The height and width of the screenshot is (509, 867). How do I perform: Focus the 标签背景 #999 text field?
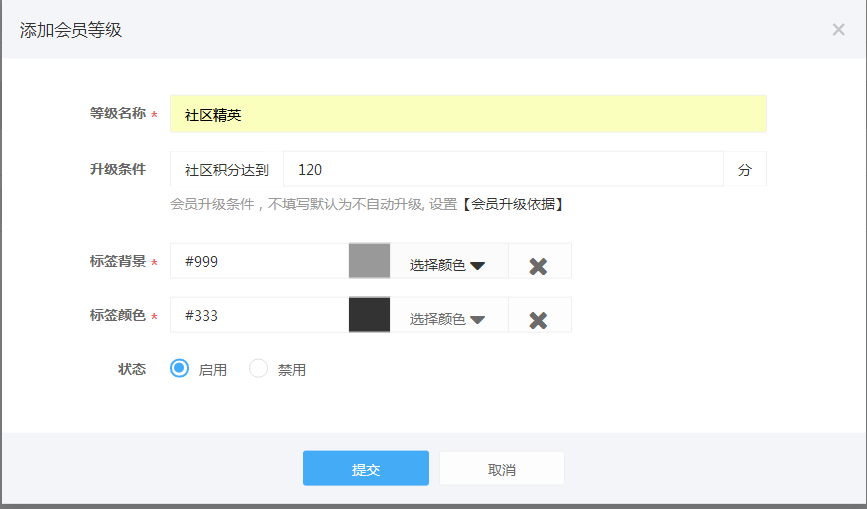pos(260,261)
